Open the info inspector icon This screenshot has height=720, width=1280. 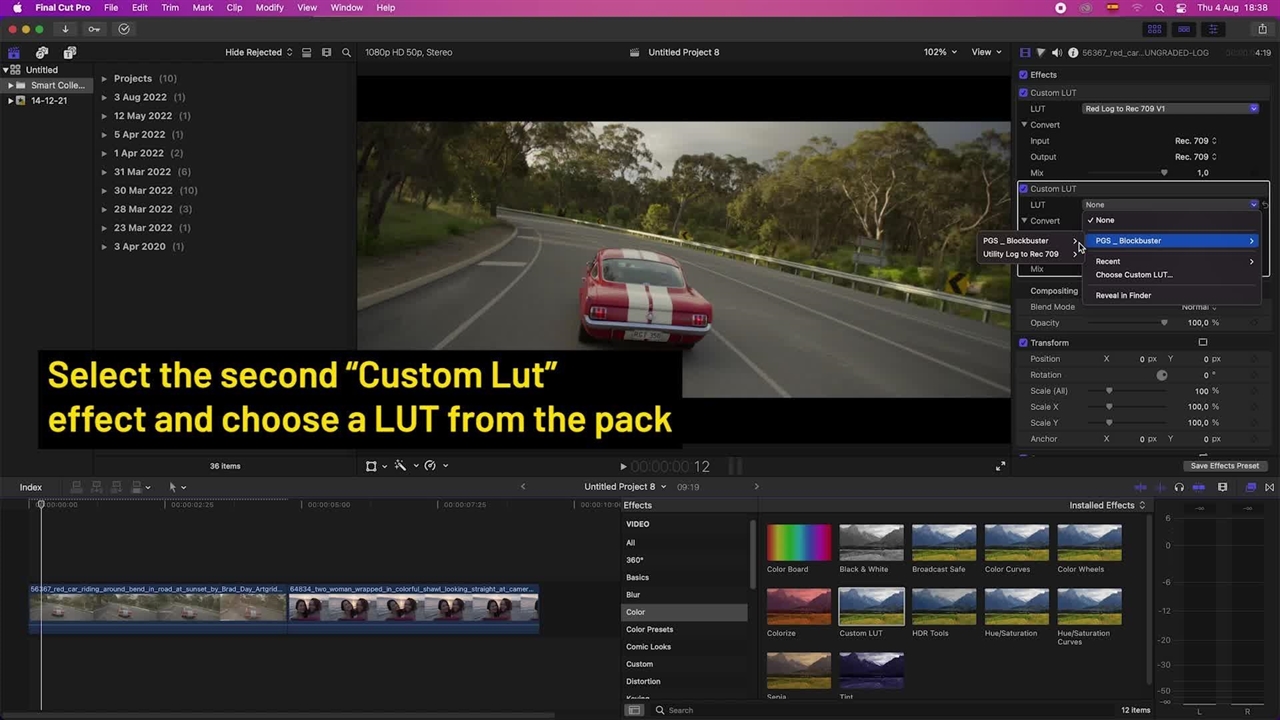(x=1073, y=52)
